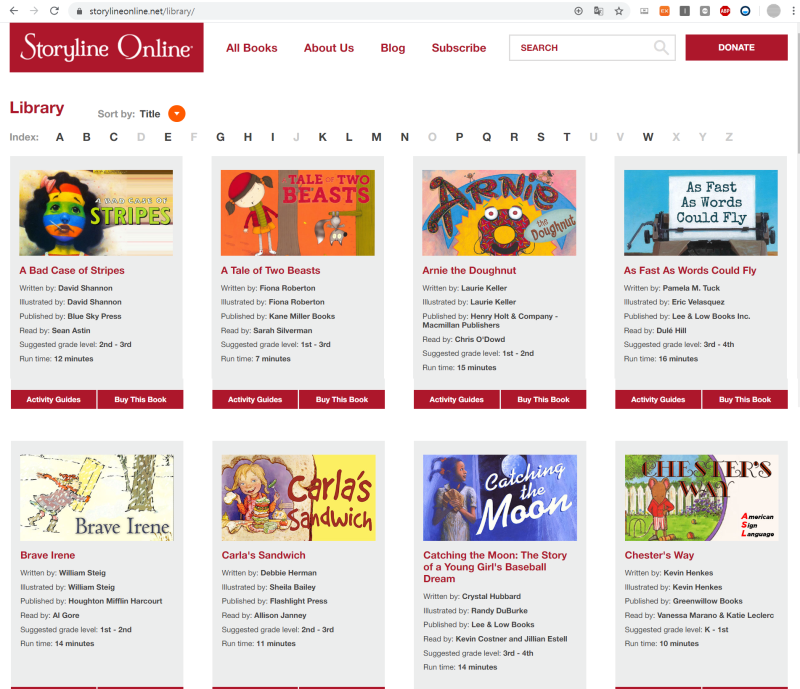Screen dimensions: 800x689
Task: Open the orange EX extension icon
Action: click(664, 11)
